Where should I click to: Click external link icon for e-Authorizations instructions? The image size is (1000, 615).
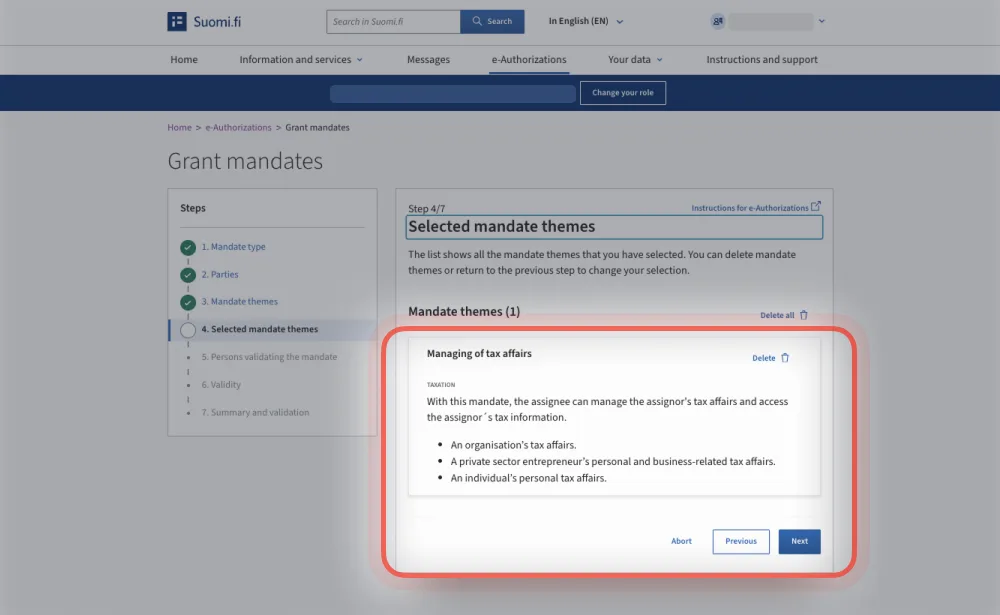tap(816, 207)
